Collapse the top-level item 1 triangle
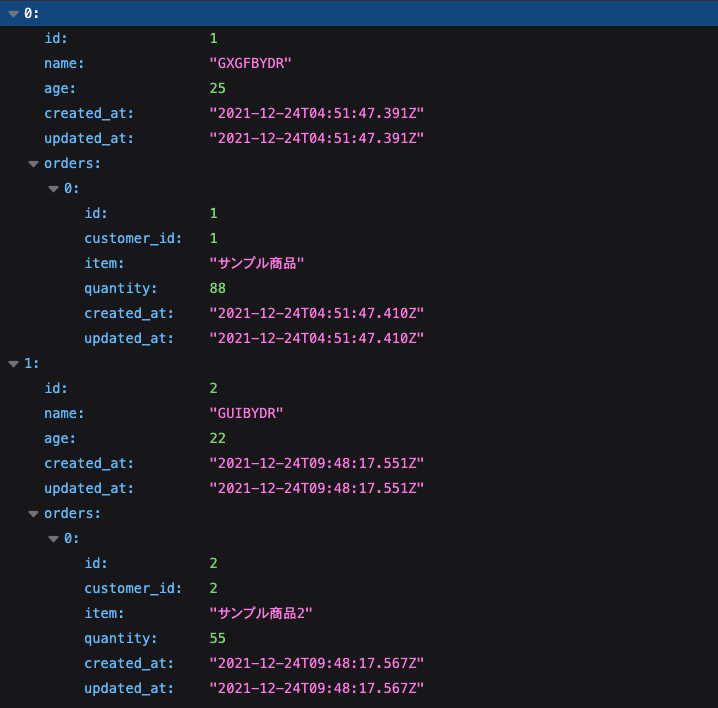The width and height of the screenshot is (718, 708). click(x=13, y=363)
